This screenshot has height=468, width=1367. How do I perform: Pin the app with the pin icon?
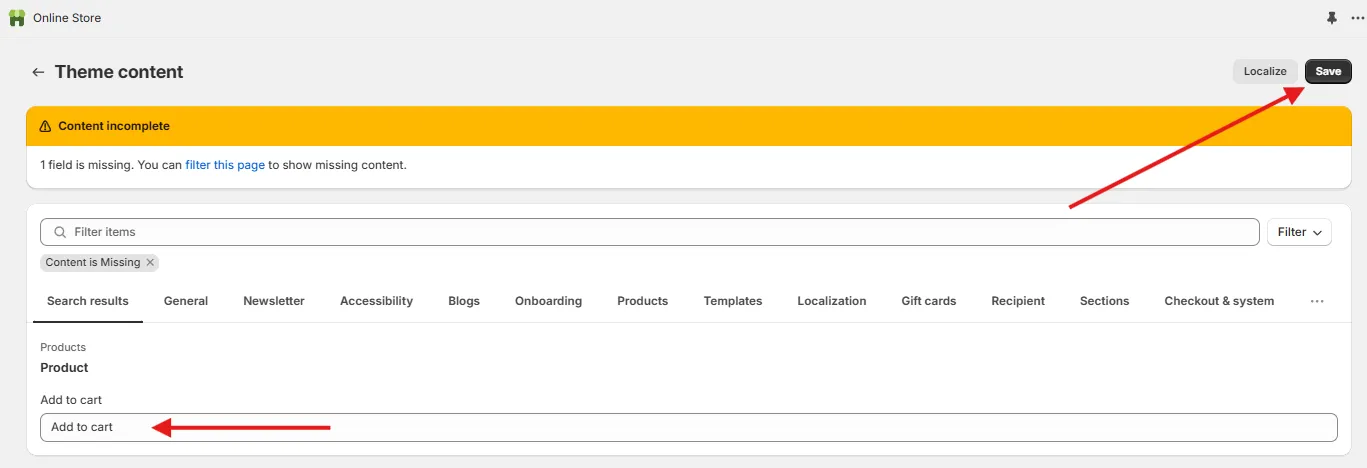pos(1331,18)
